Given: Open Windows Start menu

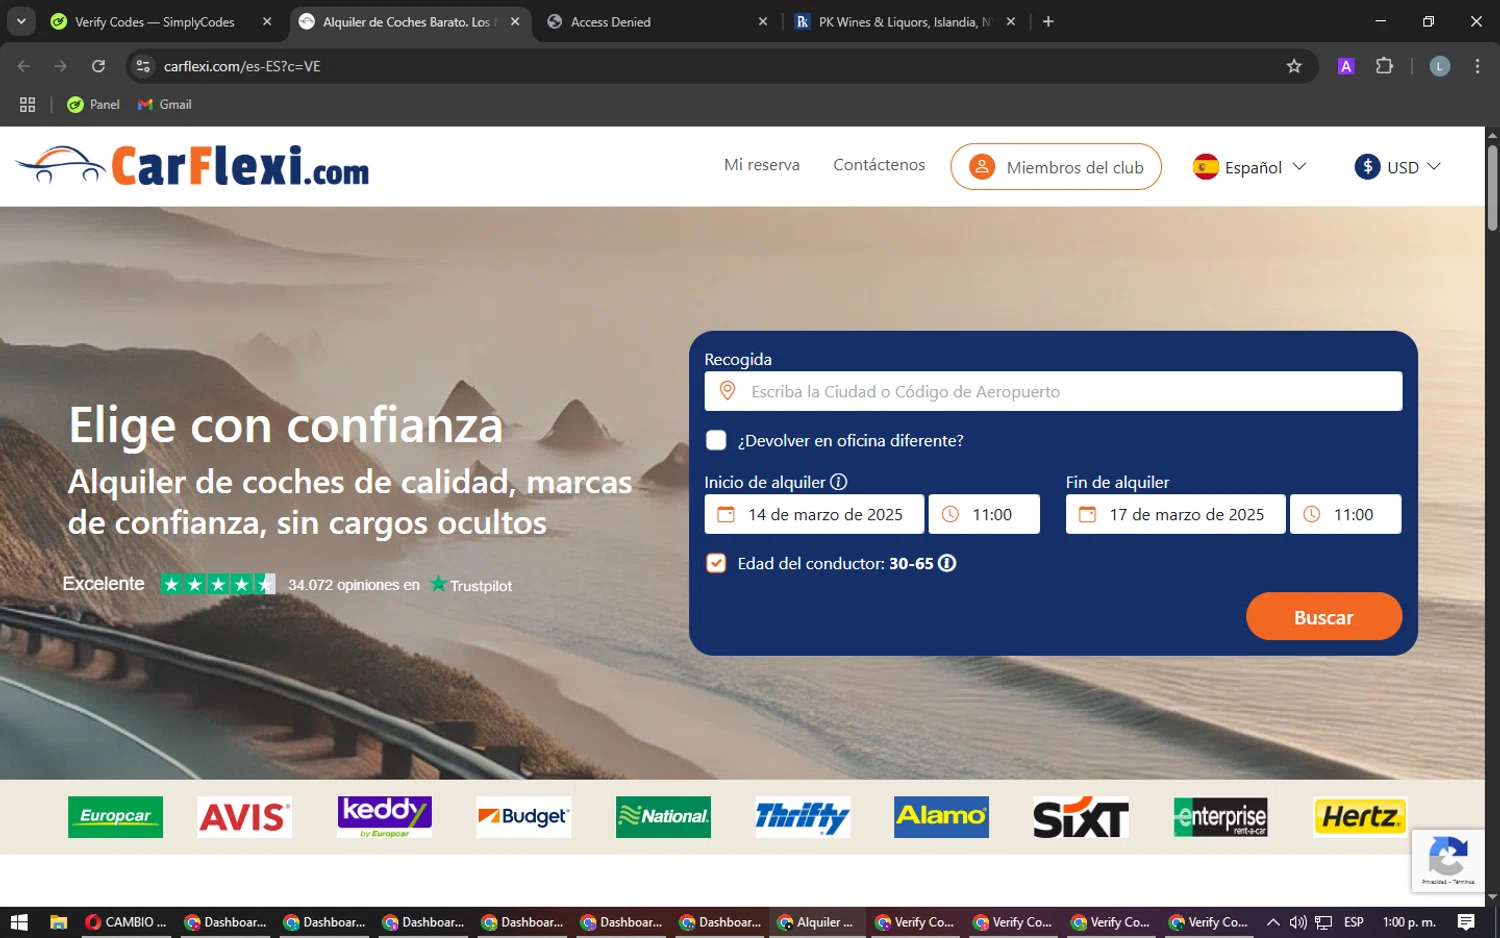Looking at the screenshot, I should 19,922.
